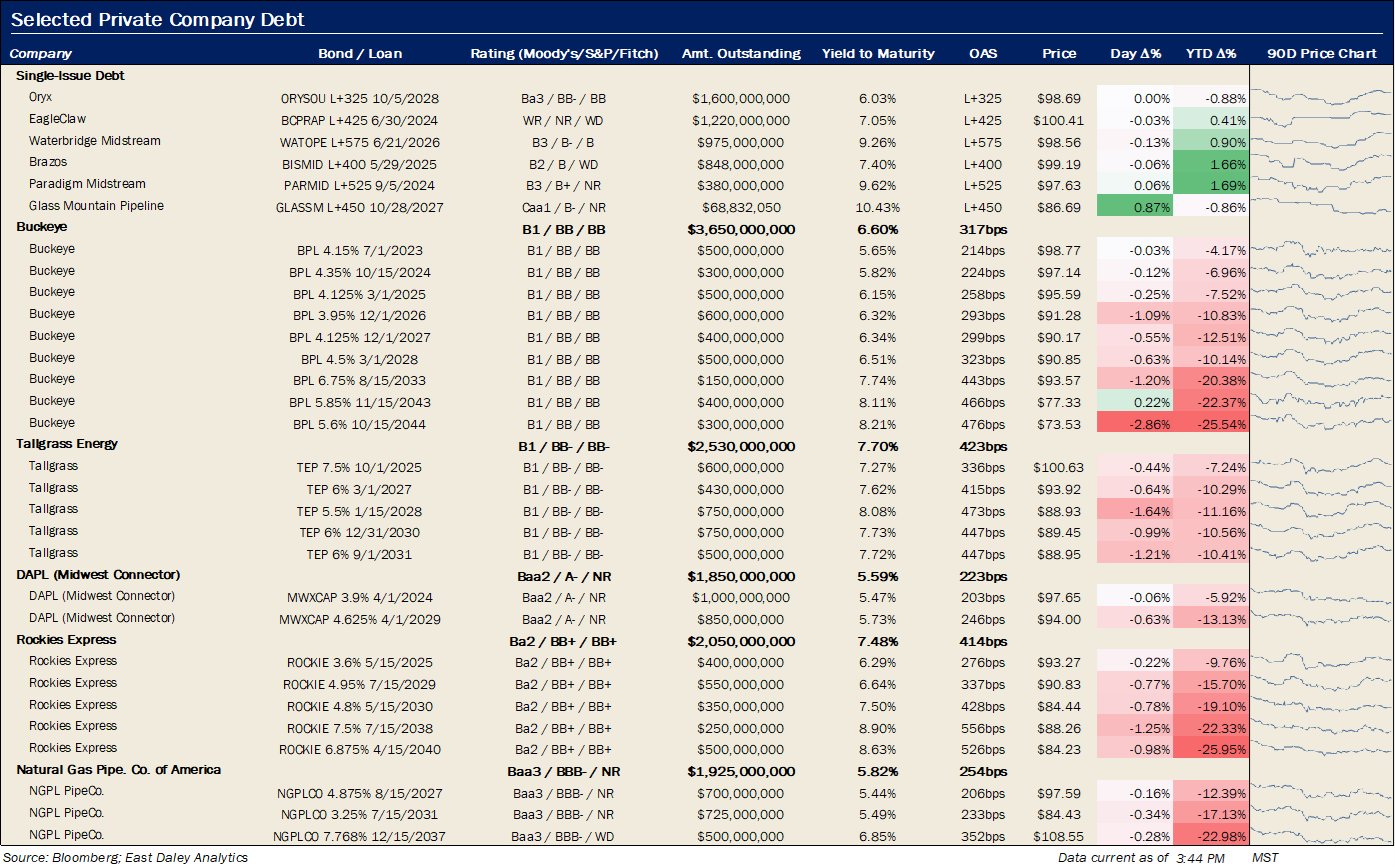Screen dimensions: 1395x868
Task: Select MWXCAP 4.625% 4/1/2029 bond
Action: tap(360, 619)
